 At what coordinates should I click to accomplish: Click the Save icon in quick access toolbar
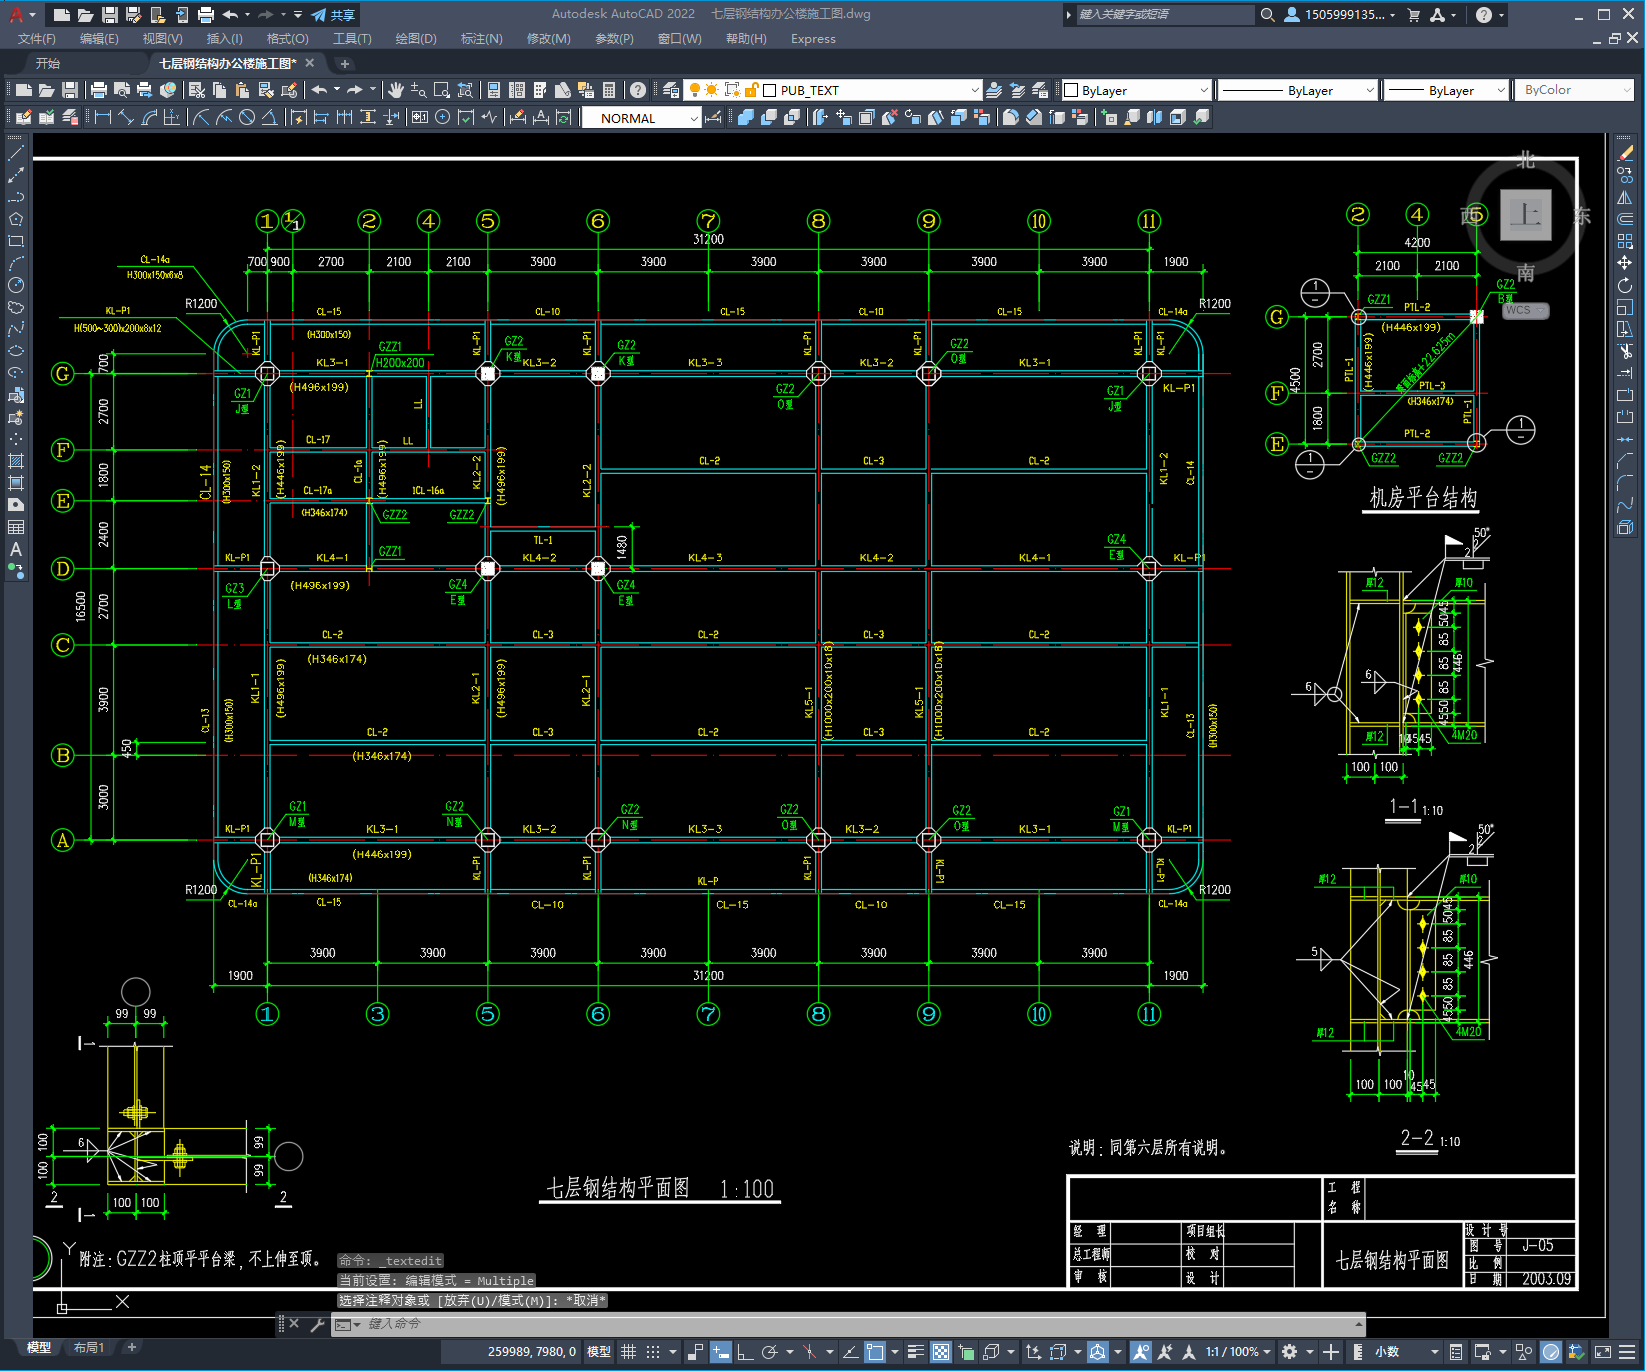(109, 15)
